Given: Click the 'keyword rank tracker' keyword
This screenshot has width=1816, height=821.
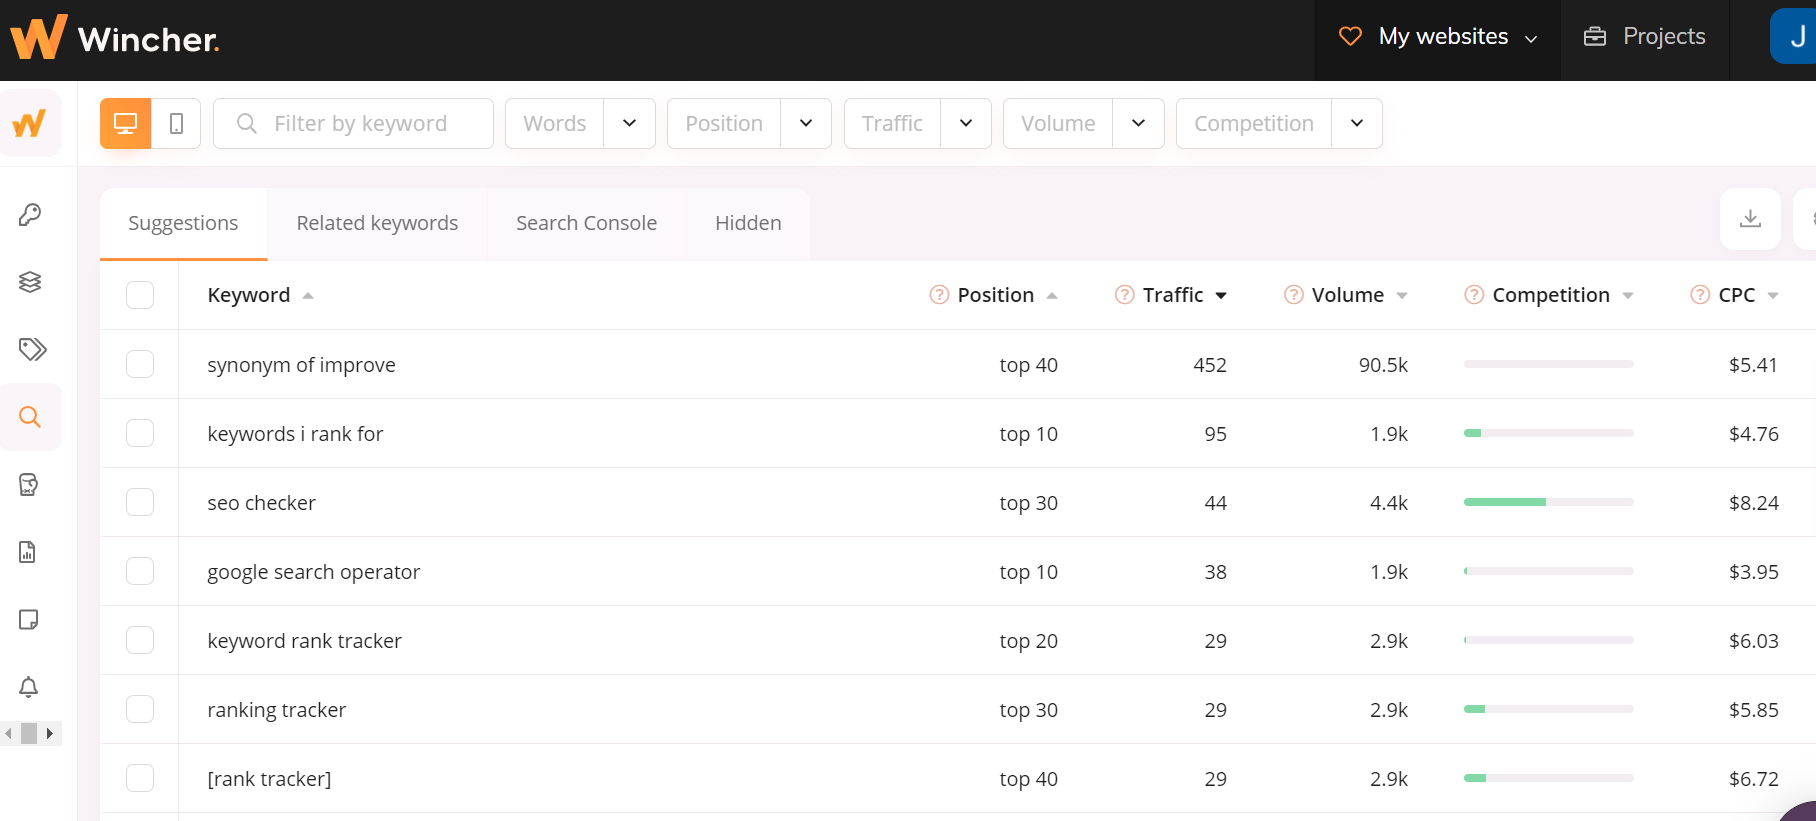Looking at the screenshot, I should pyautogui.click(x=304, y=641).
